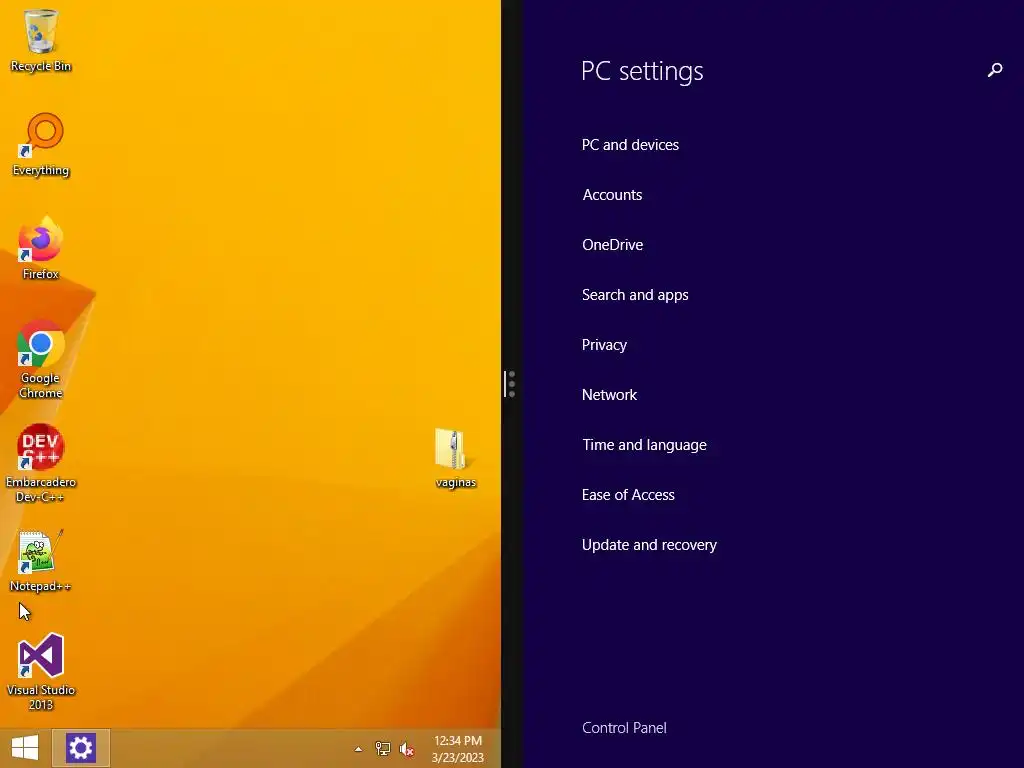Show hidden tray icons arrow

[x=358, y=749]
